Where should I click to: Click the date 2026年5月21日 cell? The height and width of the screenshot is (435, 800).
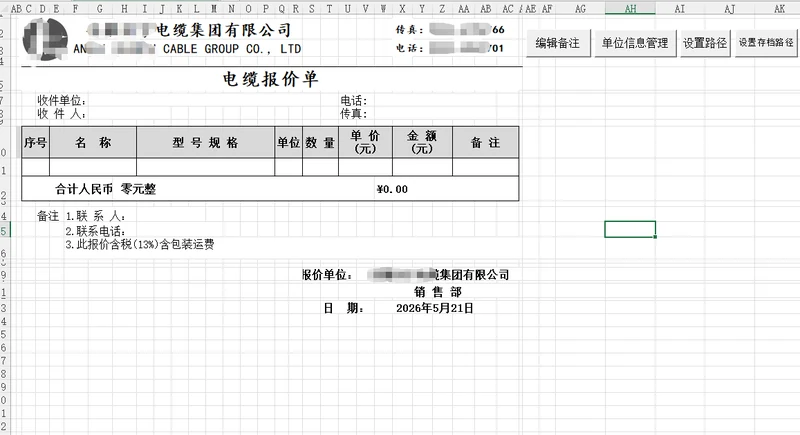[435, 308]
